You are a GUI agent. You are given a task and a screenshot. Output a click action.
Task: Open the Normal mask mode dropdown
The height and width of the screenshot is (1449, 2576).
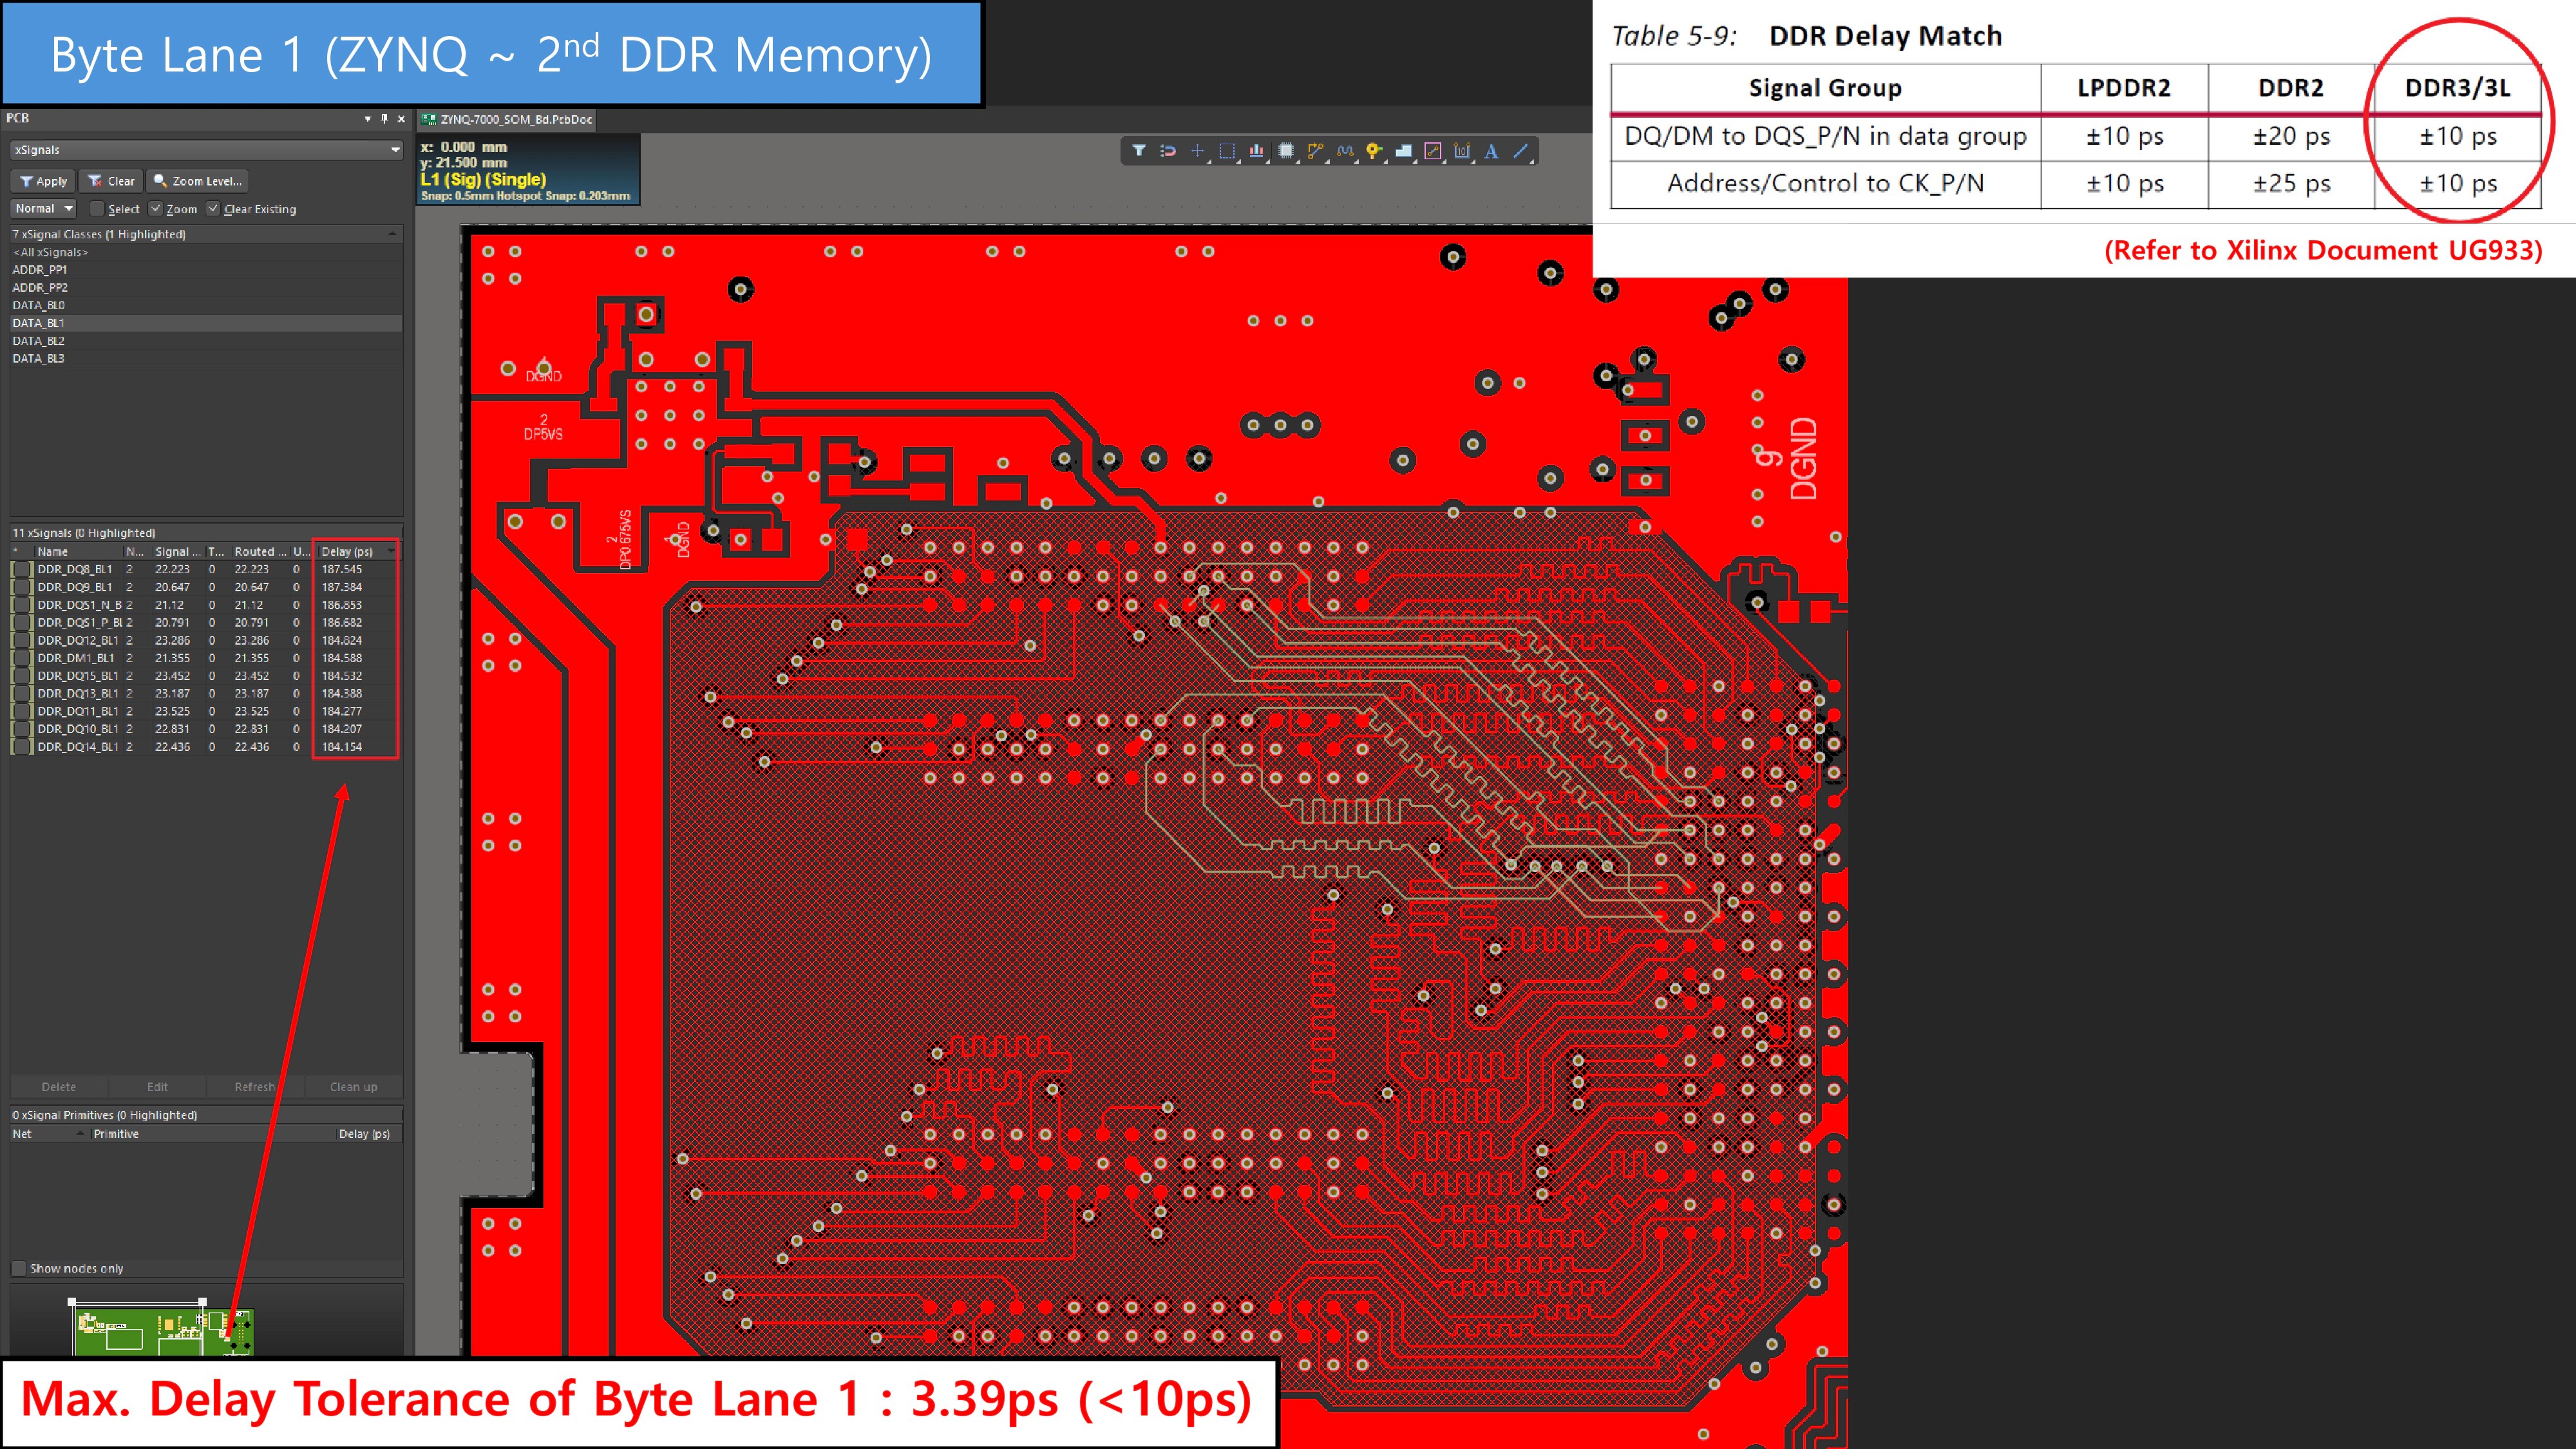coord(43,208)
